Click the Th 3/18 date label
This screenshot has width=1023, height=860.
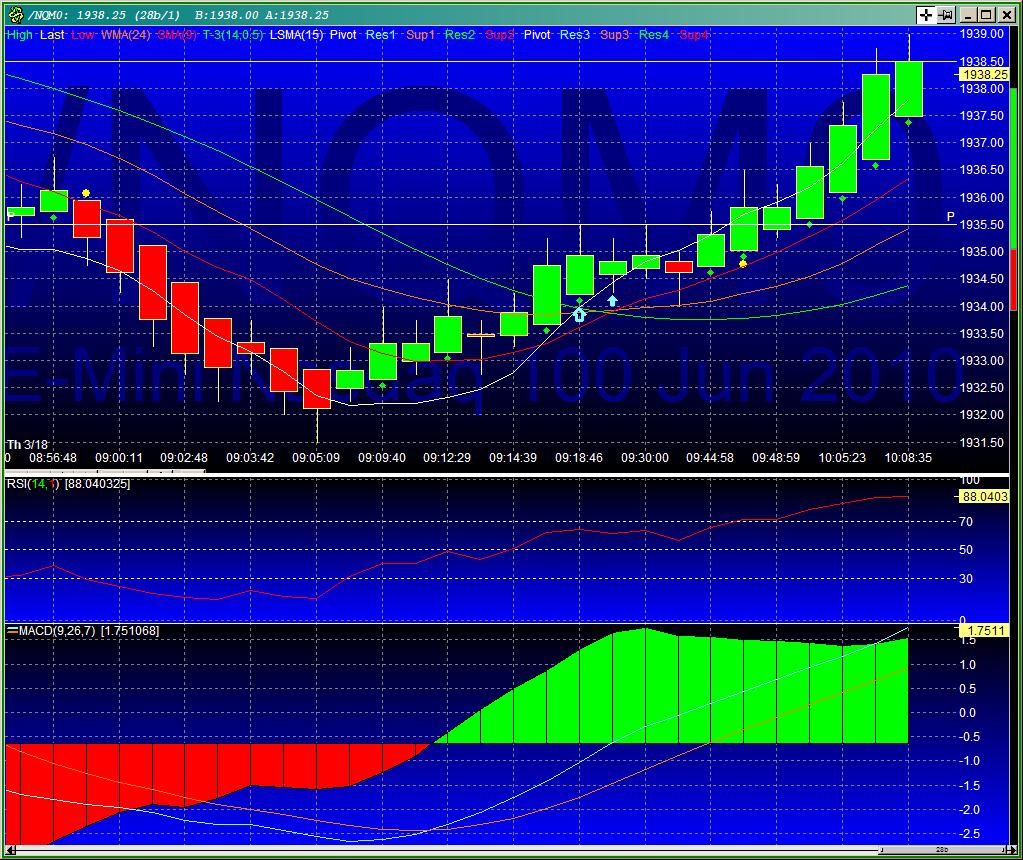point(27,444)
